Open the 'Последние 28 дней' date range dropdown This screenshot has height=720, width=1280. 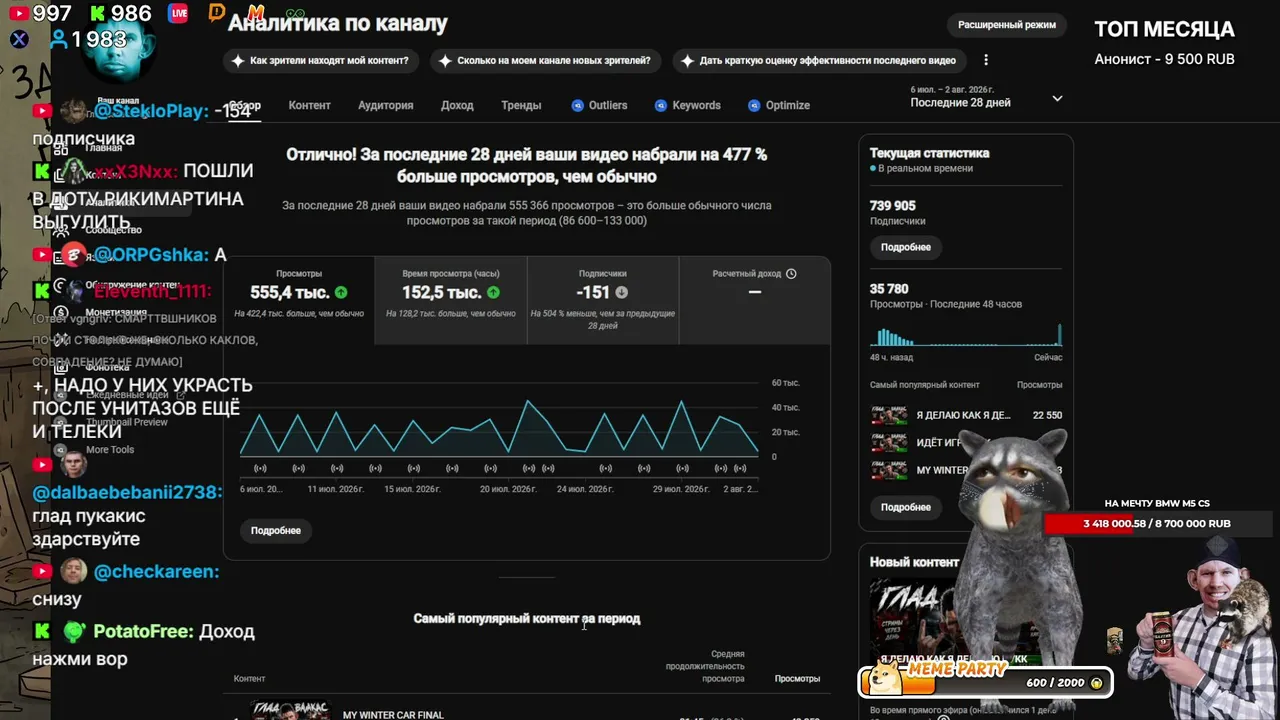point(987,97)
